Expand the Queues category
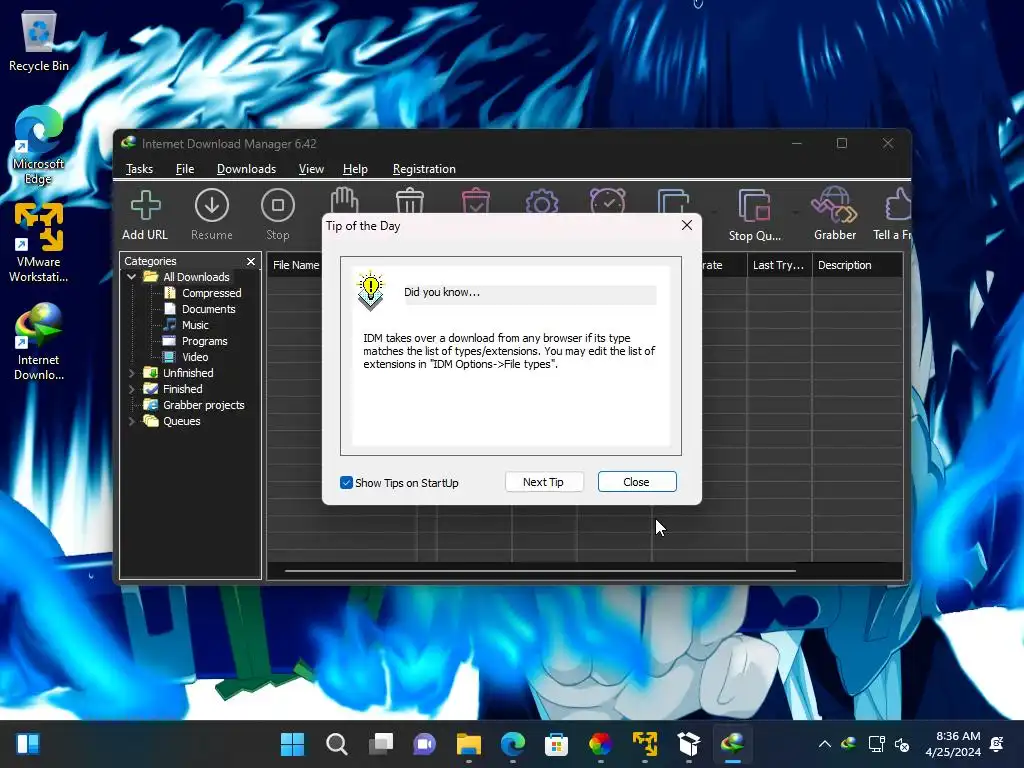The height and width of the screenshot is (768, 1024). [x=131, y=421]
